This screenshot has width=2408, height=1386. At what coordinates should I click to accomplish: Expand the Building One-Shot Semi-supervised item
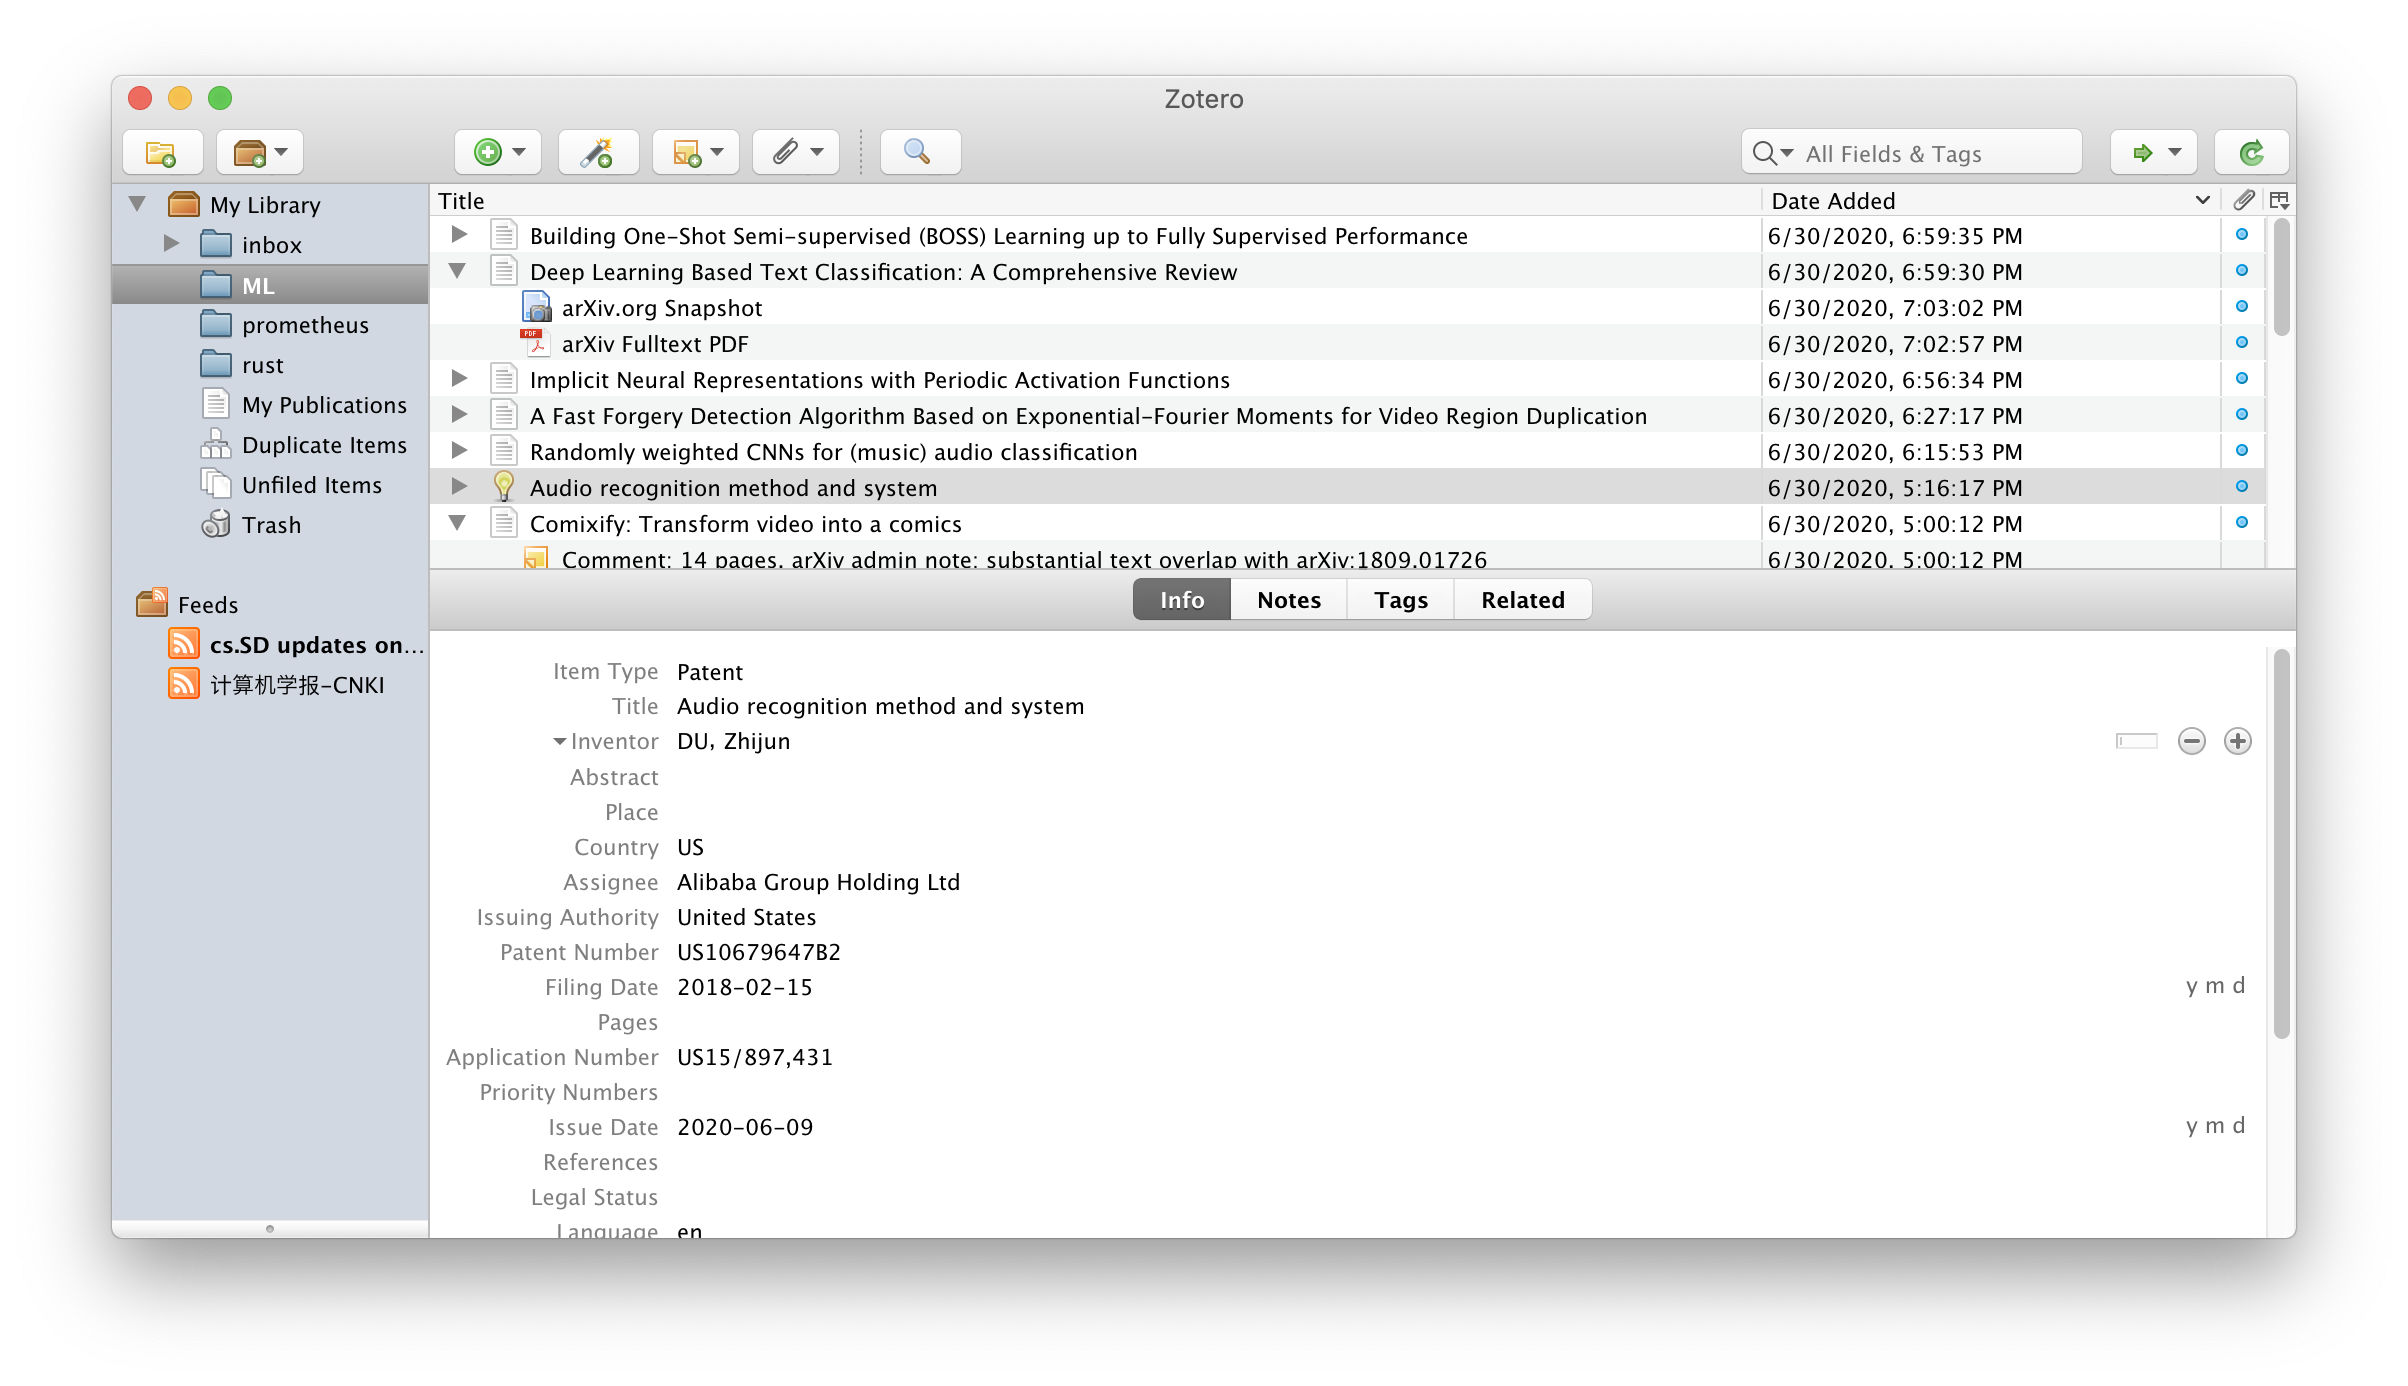(459, 235)
